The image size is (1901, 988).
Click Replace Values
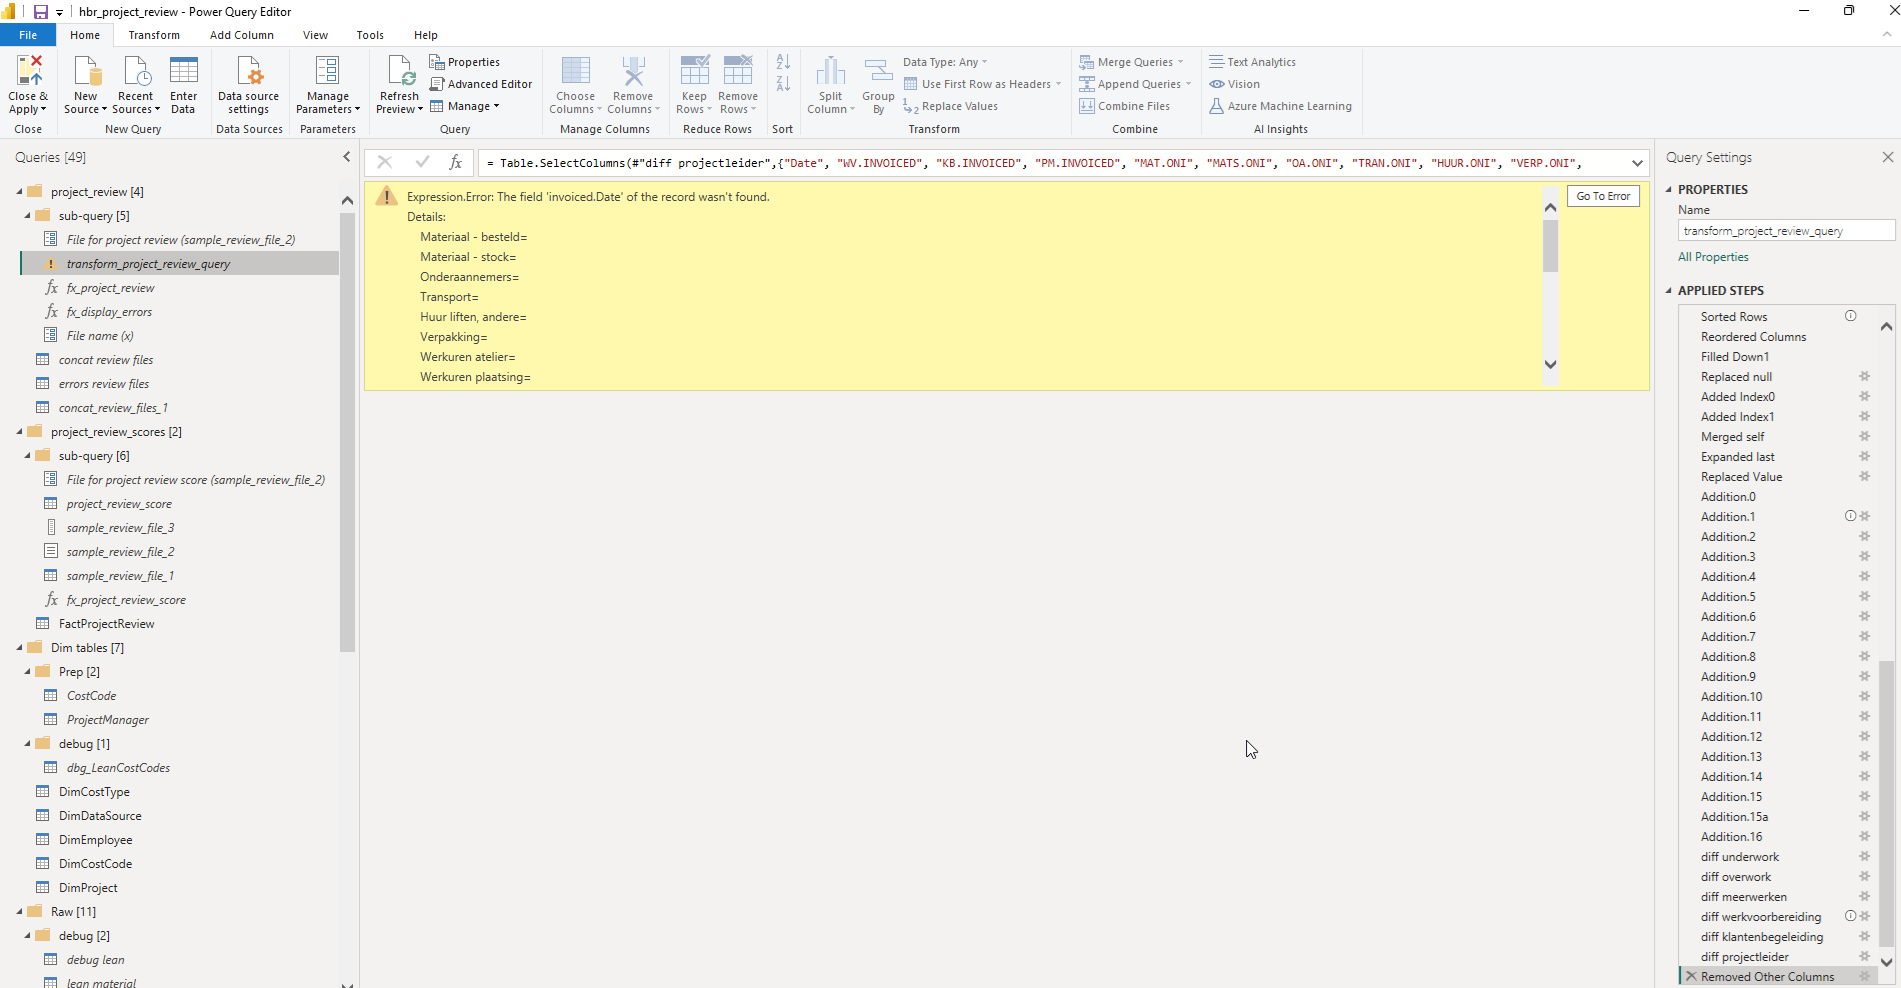(x=950, y=106)
